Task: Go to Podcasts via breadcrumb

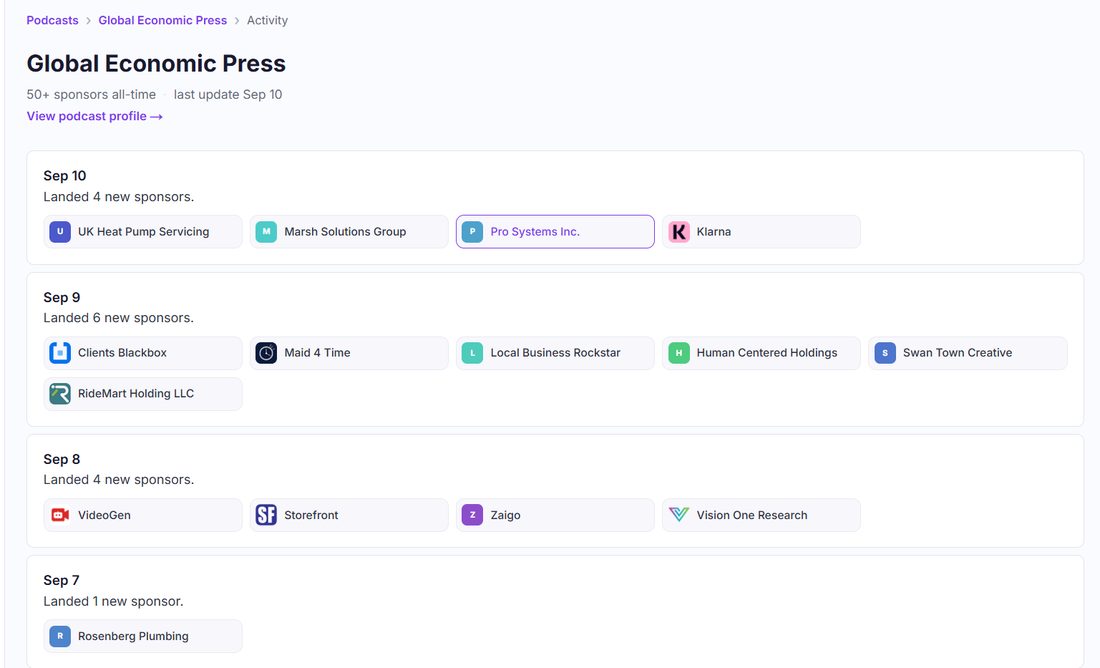Action: pyautogui.click(x=53, y=20)
